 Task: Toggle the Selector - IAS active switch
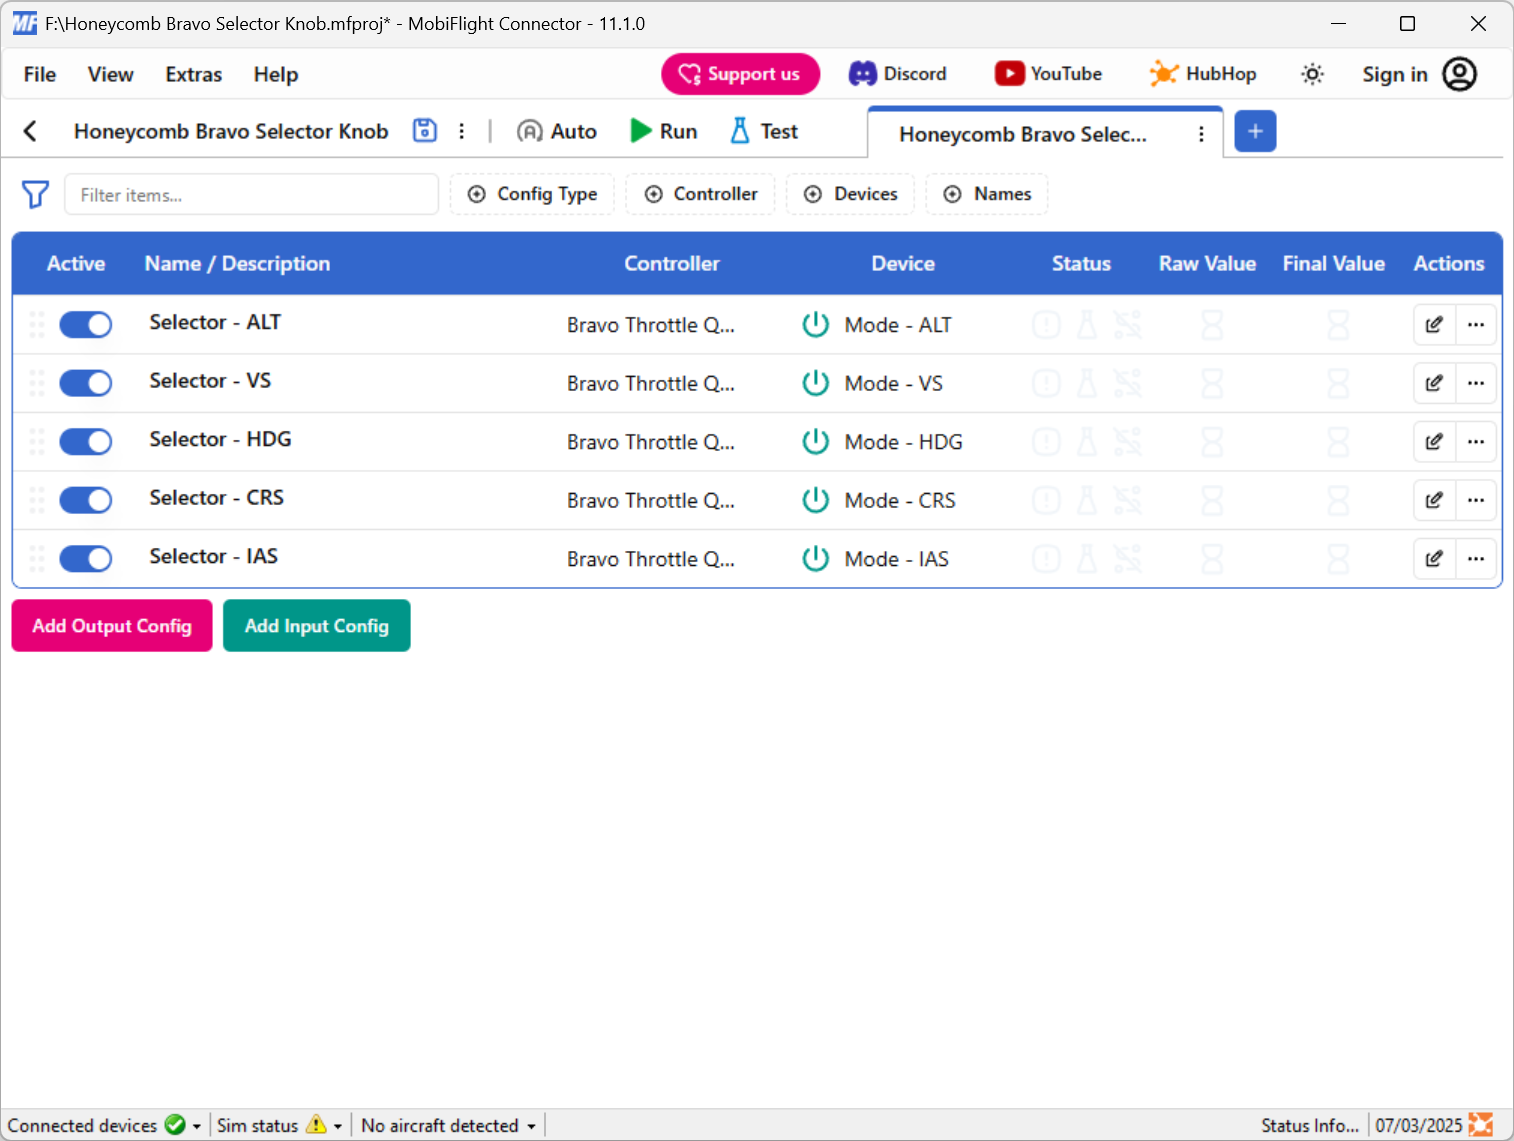[85, 558]
